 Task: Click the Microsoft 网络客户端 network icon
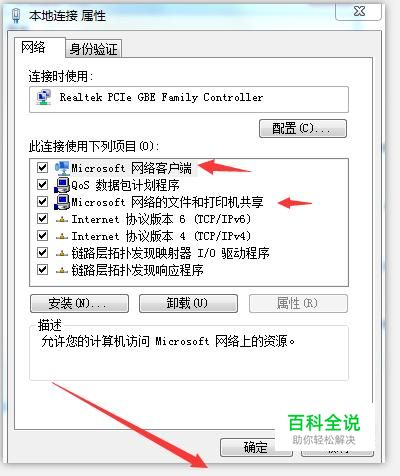coord(62,168)
